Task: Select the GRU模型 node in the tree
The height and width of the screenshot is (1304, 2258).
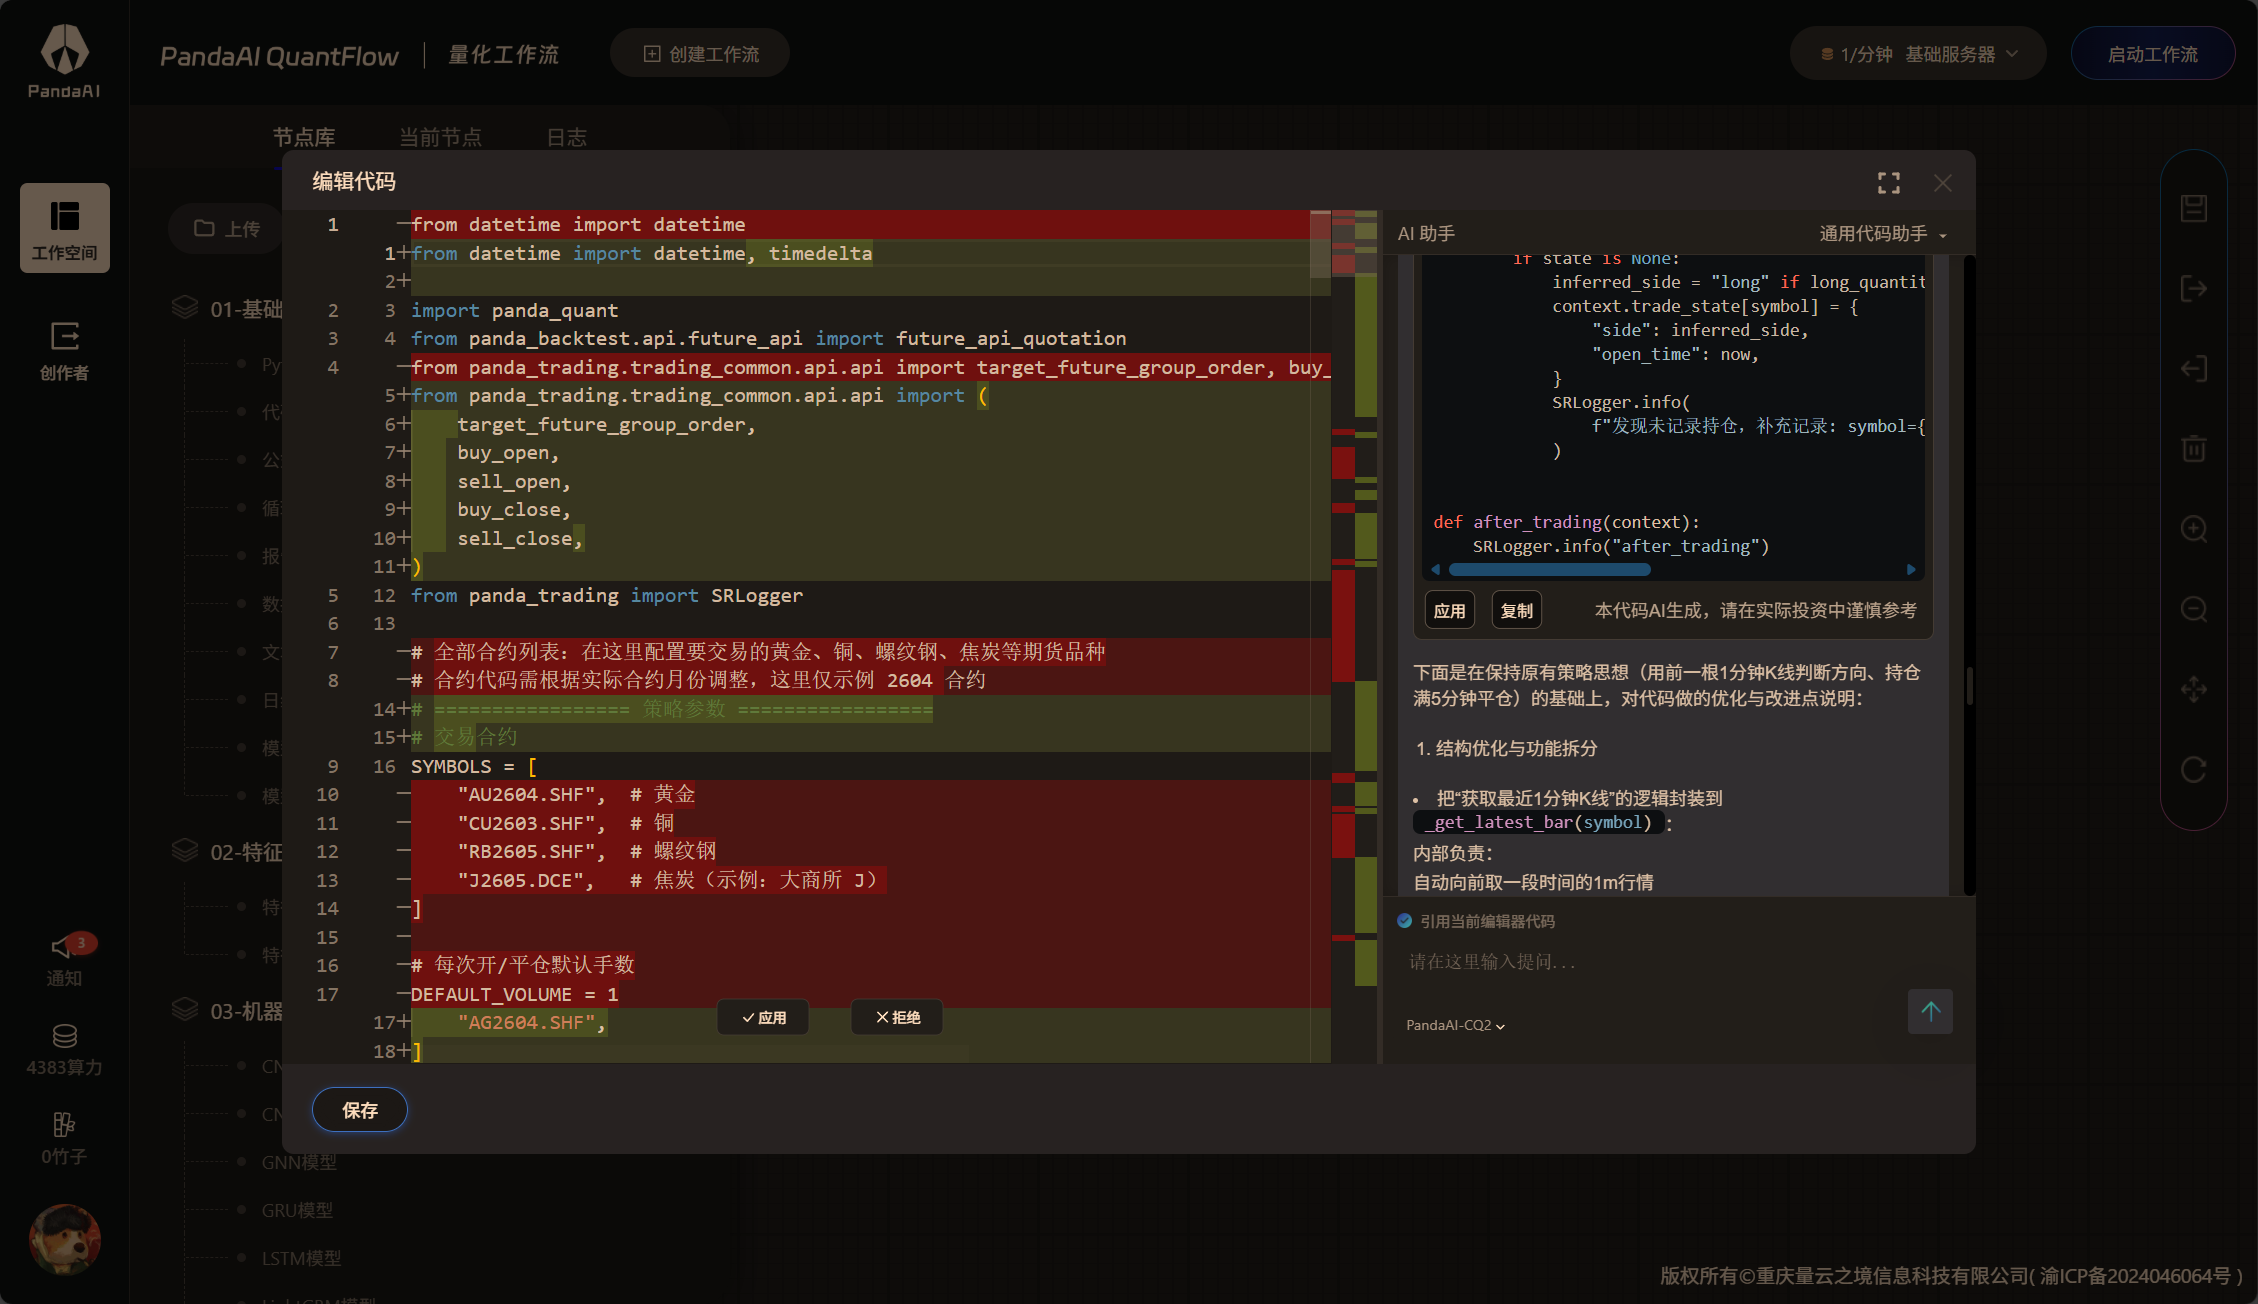Action: 297,1210
